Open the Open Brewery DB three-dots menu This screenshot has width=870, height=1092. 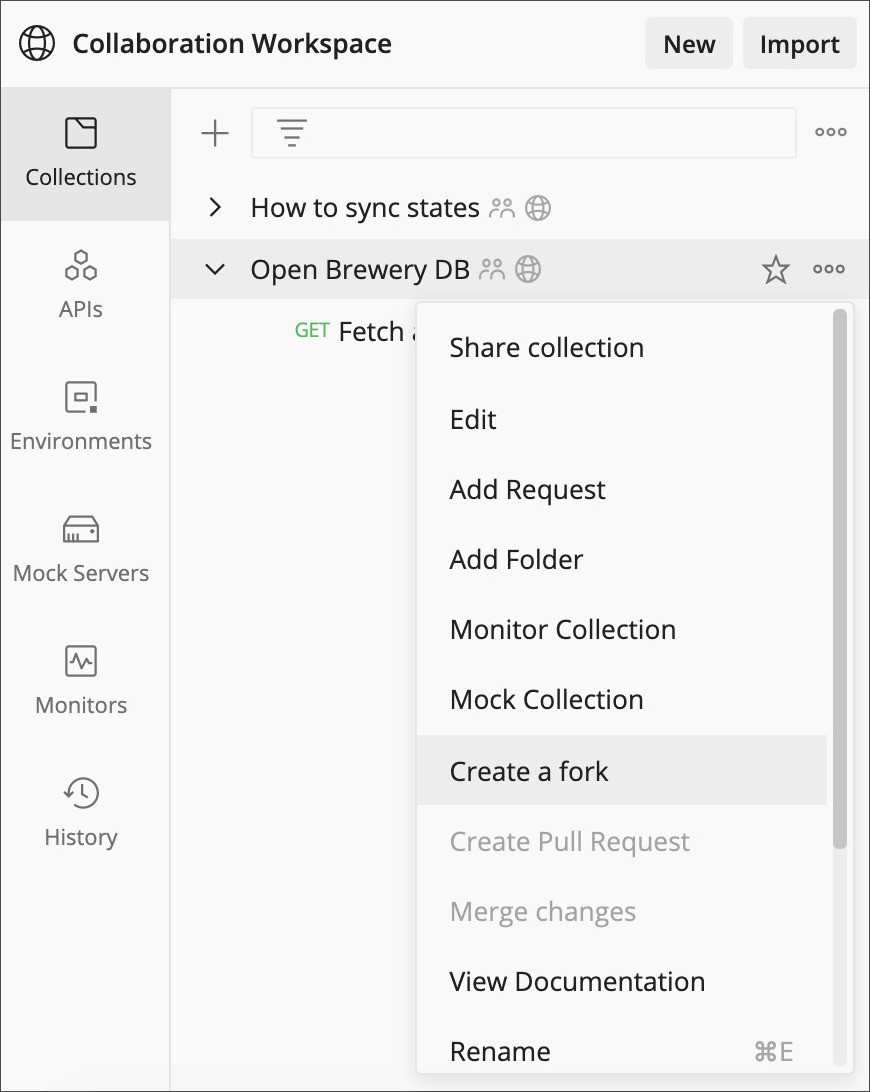coord(829,269)
